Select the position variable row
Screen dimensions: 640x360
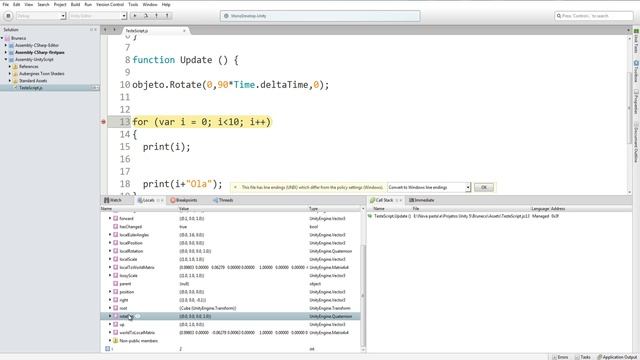(x=230, y=292)
